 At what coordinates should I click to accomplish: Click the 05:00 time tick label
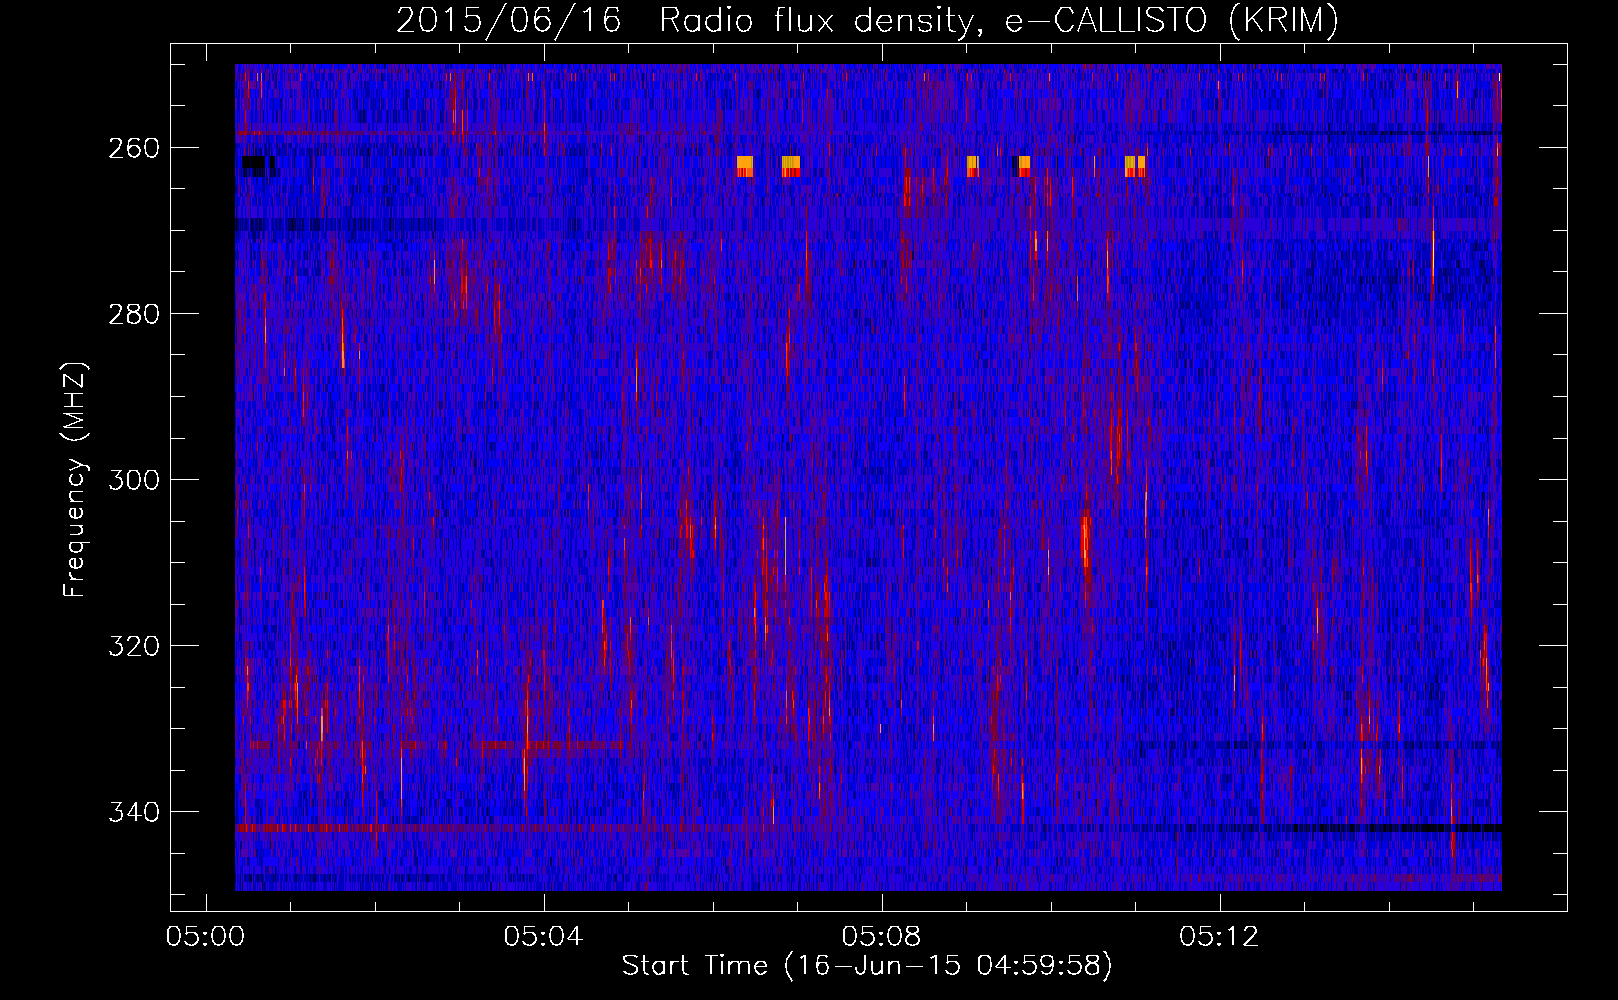tap(206, 937)
